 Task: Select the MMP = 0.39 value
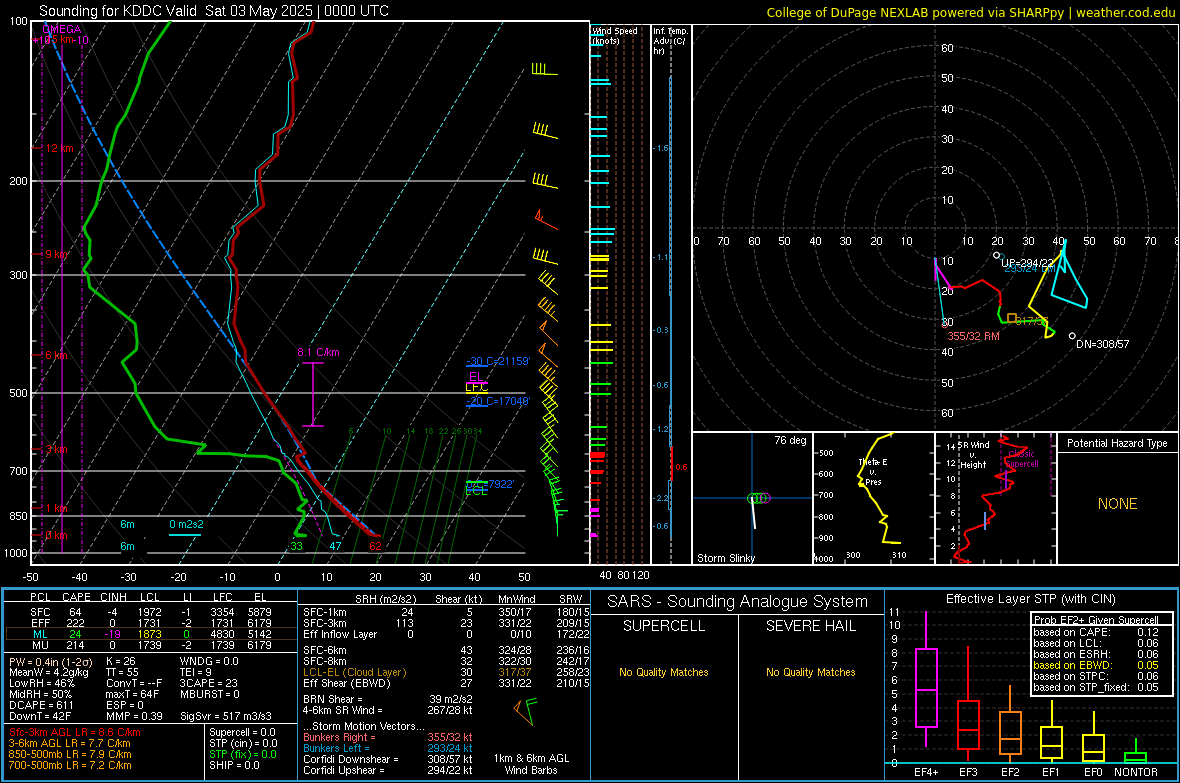click(x=134, y=716)
